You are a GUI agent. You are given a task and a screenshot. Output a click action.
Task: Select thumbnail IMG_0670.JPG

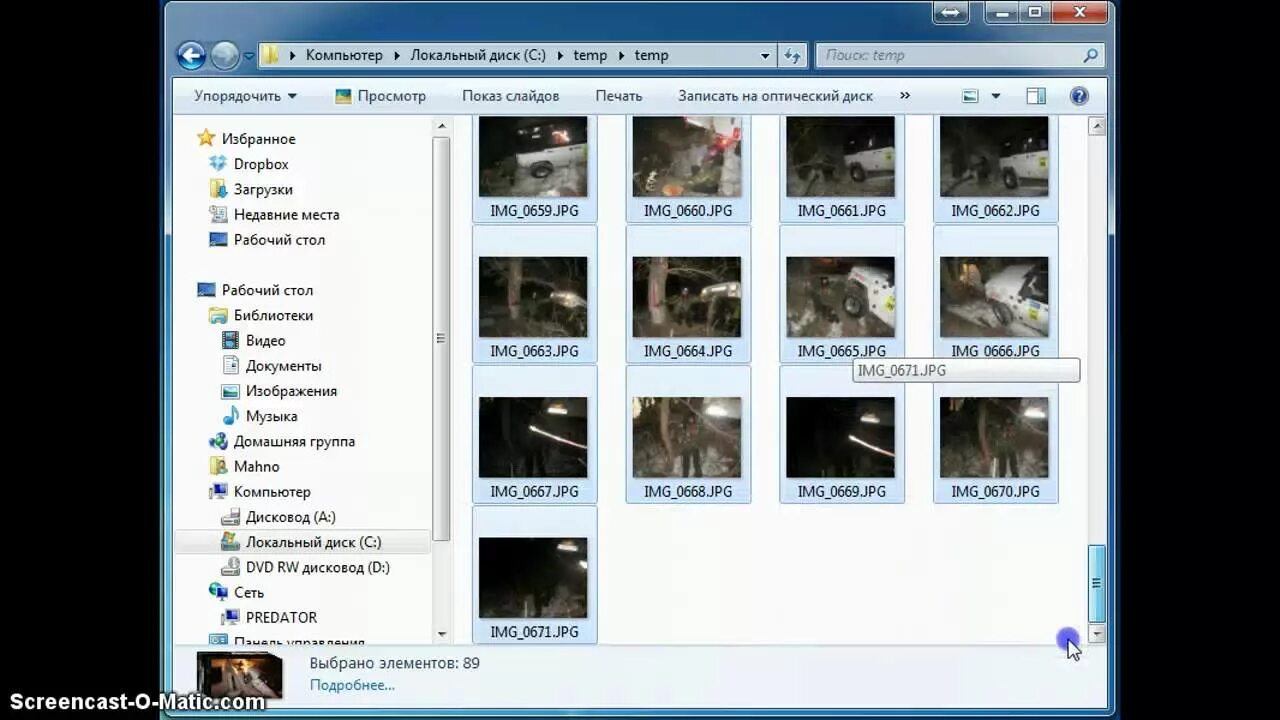point(995,435)
